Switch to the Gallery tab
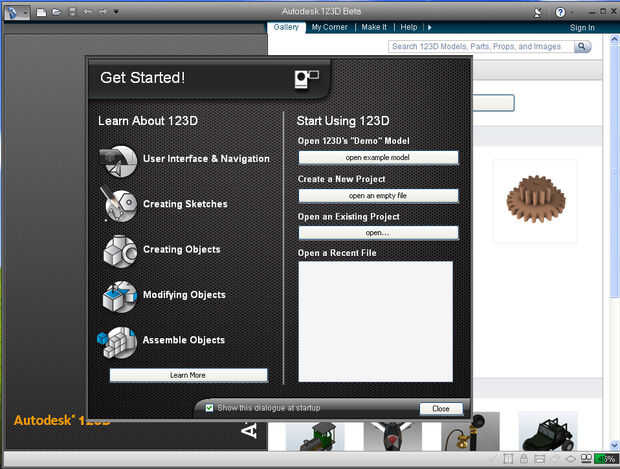The image size is (620, 469). click(x=286, y=27)
